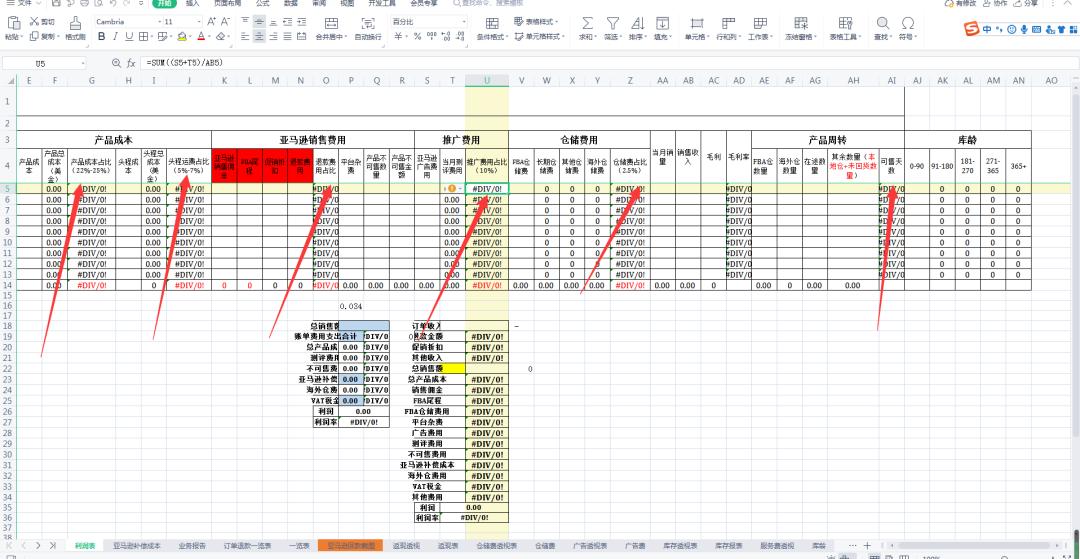
Task: Toggle Wrap Text (自动换行)
Action: (367, 22)
